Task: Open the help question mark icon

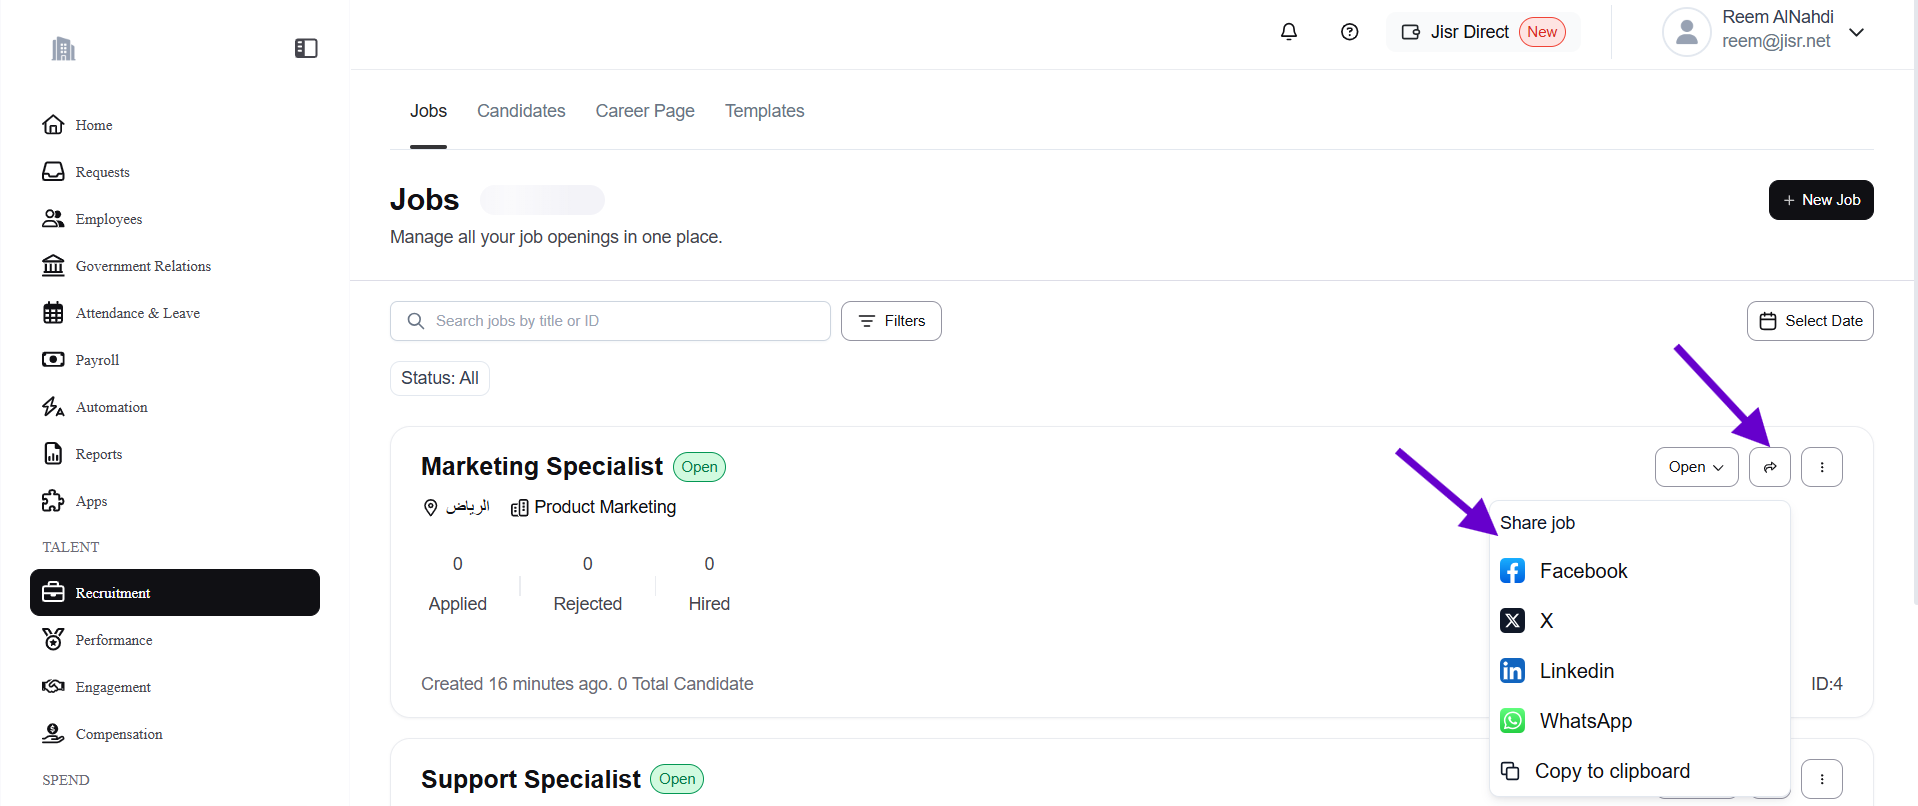Action: click(x=1349, y=32)
